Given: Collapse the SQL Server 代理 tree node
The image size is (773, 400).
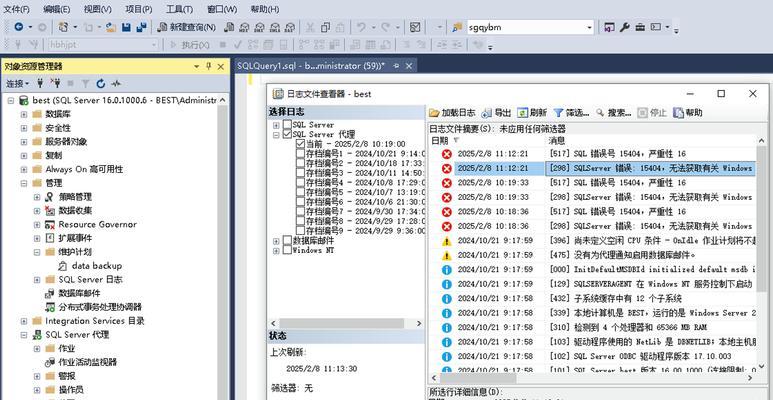Looking at the screenshot, I should point(24,335).
